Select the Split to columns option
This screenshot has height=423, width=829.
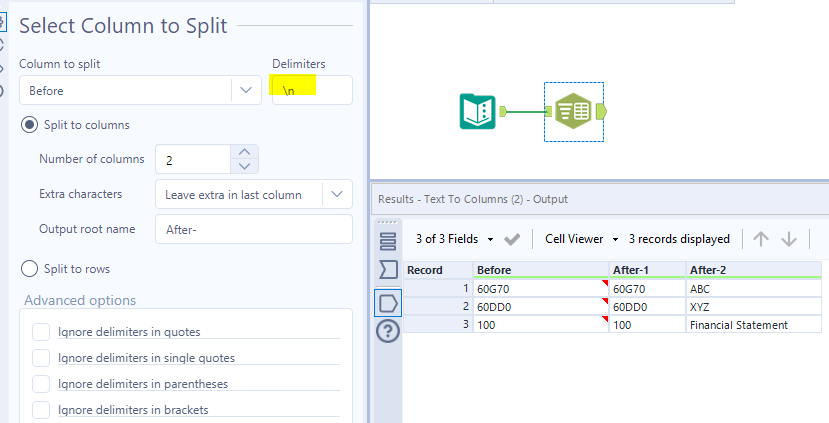(30, 125)
